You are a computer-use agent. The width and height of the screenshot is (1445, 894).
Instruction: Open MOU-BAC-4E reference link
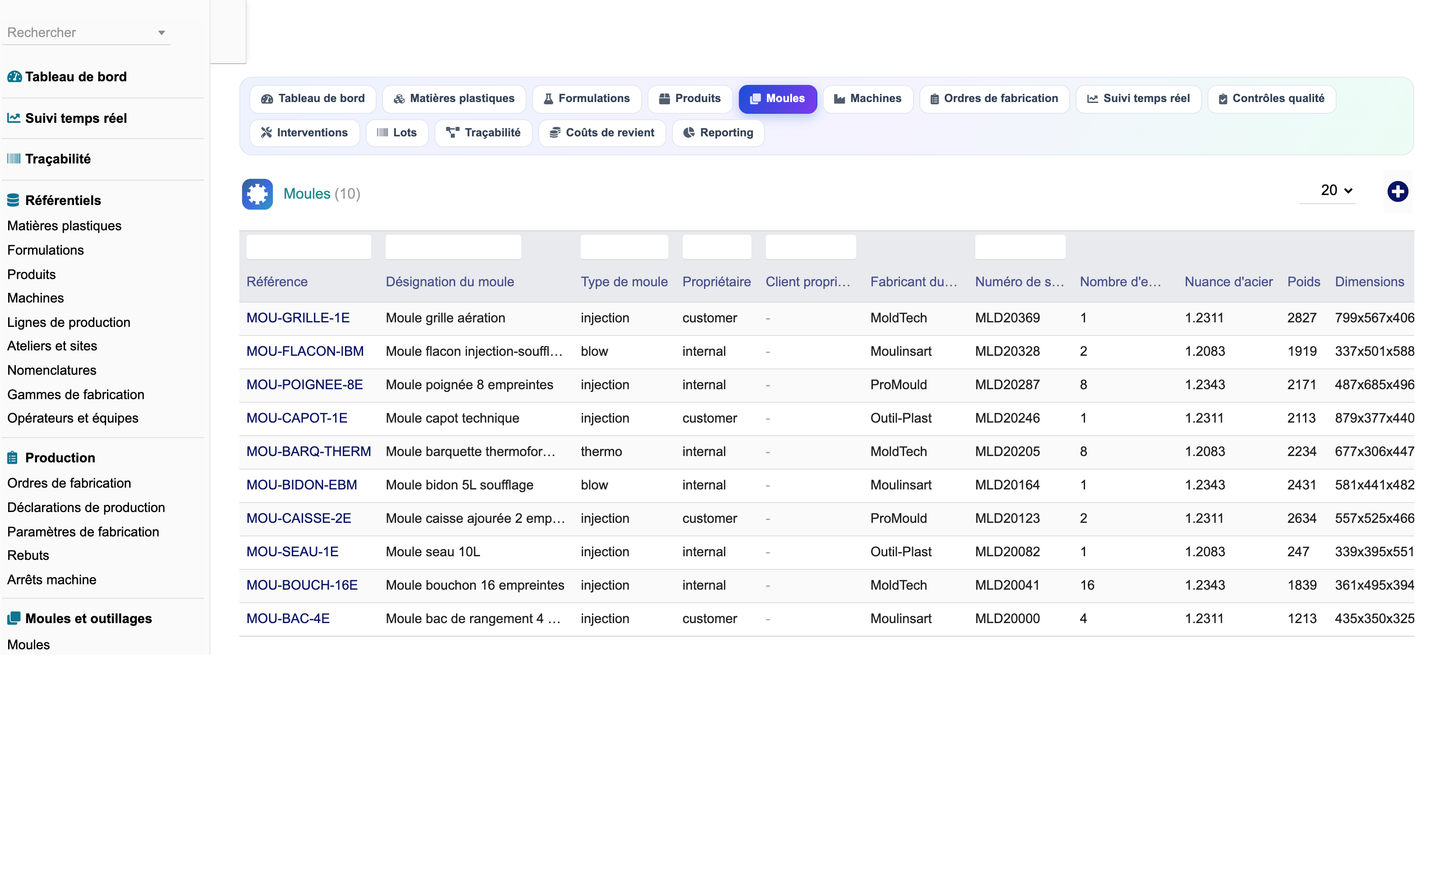tap(288, 619)
